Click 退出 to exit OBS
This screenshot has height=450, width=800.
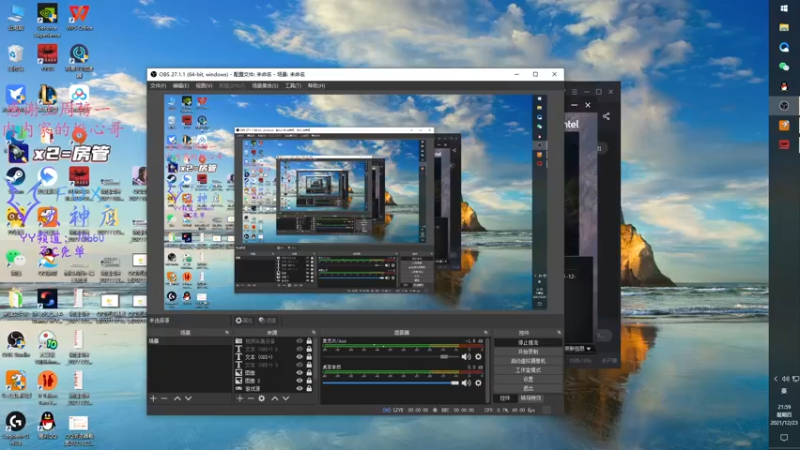(528, 388)
